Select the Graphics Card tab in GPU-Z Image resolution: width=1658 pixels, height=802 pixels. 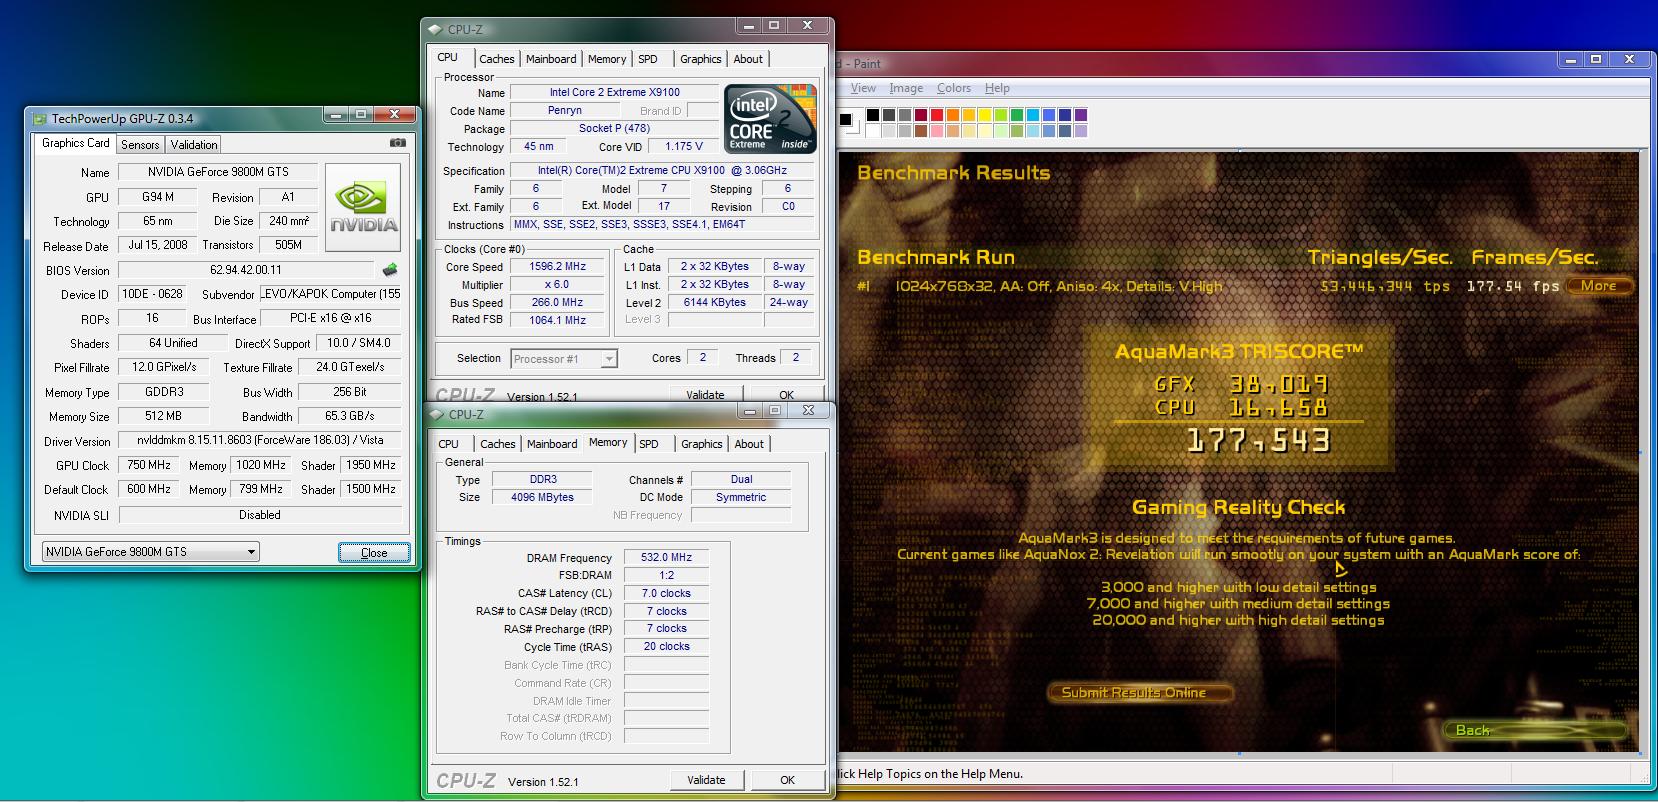coord(75,143)
